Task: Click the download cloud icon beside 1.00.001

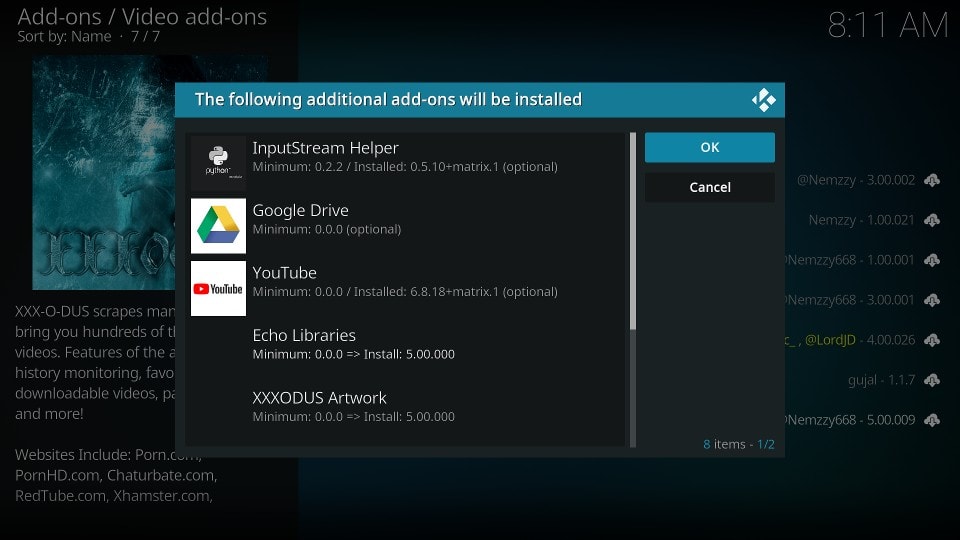Action: coord(932,260)
